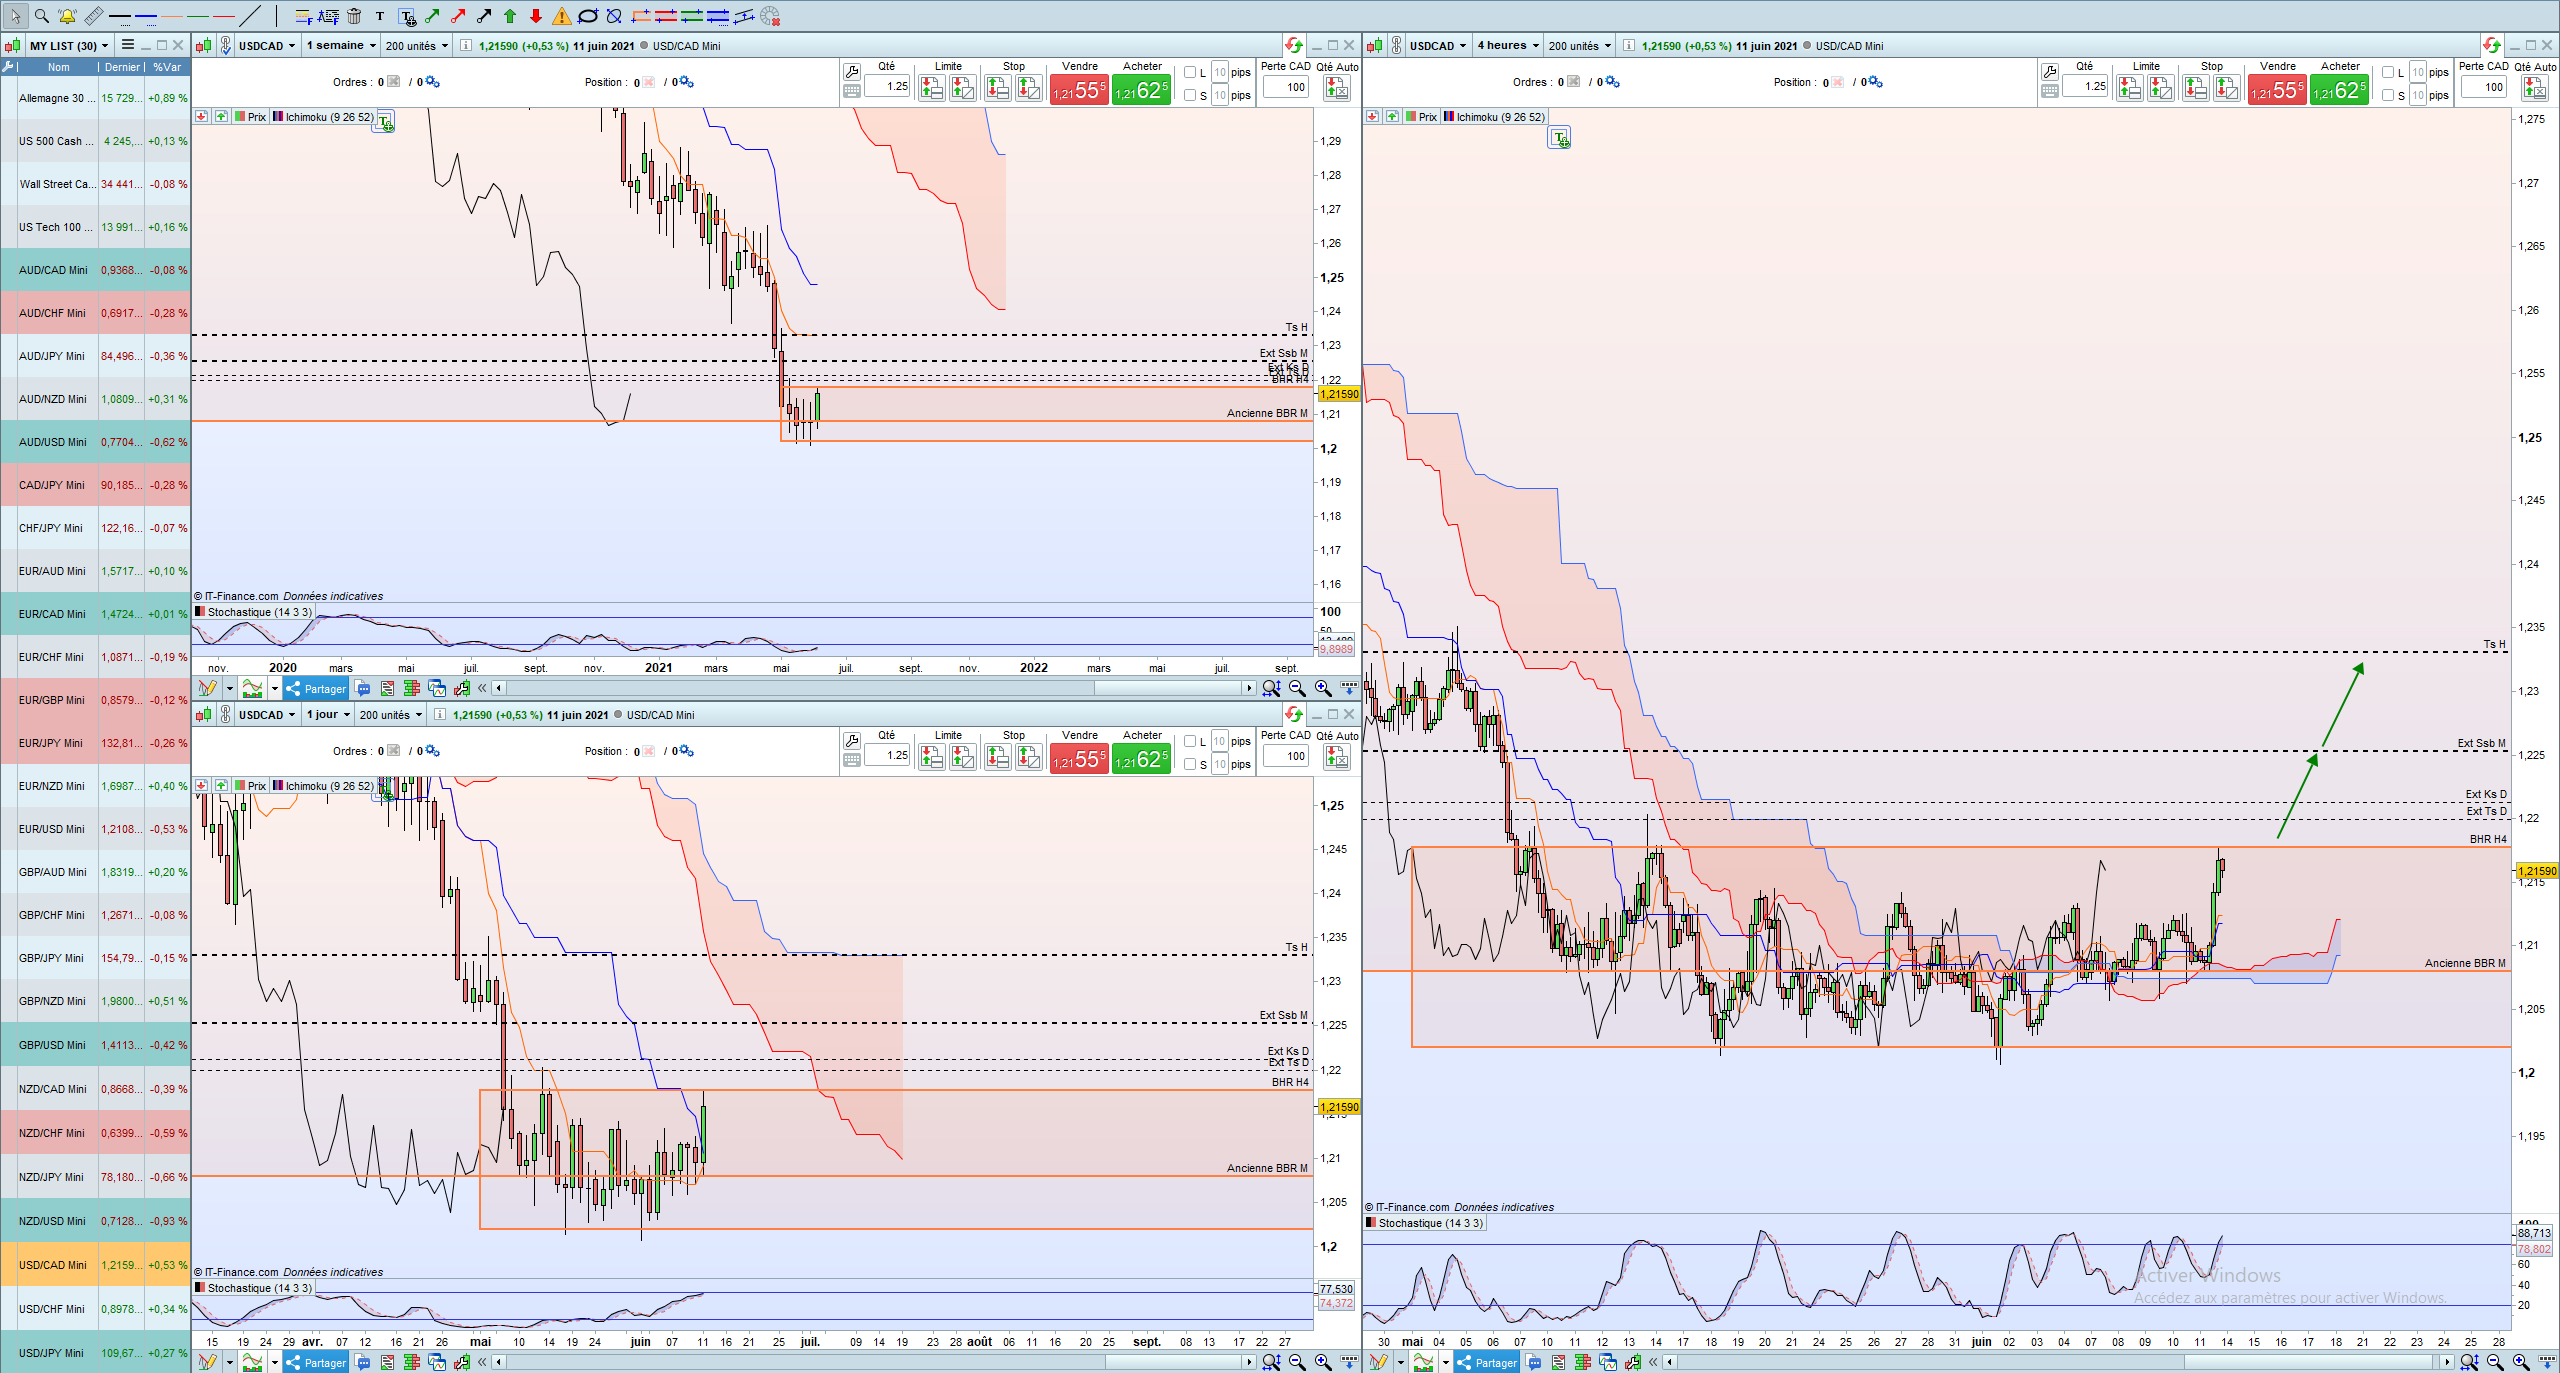
Task: Select USD/CAD Mini in the watchlist
Action: point(53,1264)
